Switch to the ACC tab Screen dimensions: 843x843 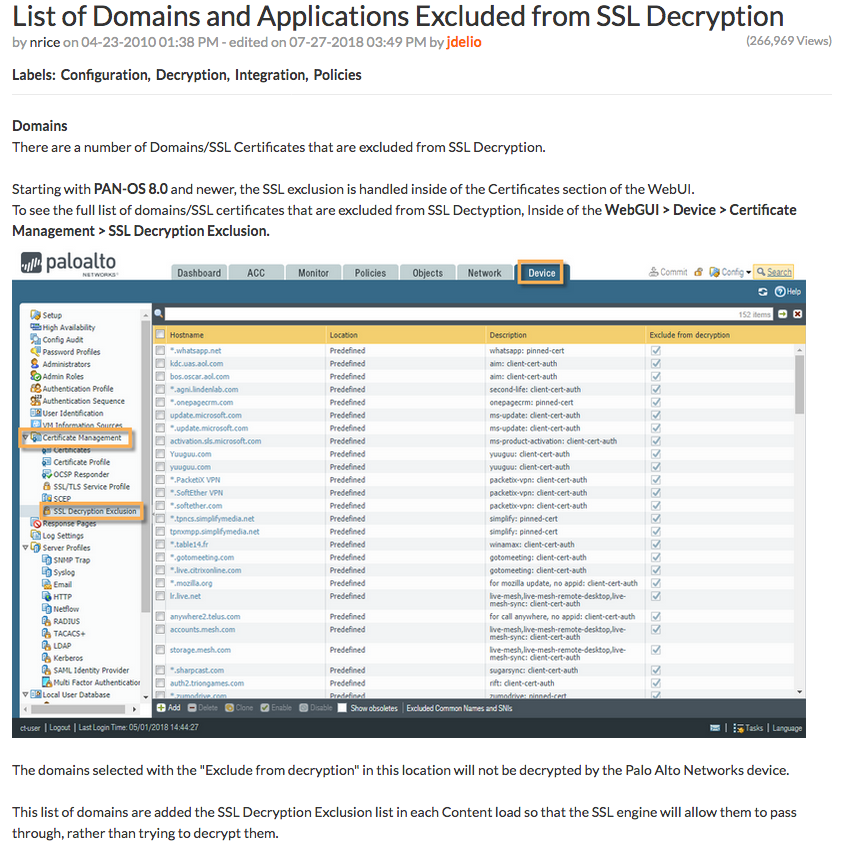click(256, 273)
